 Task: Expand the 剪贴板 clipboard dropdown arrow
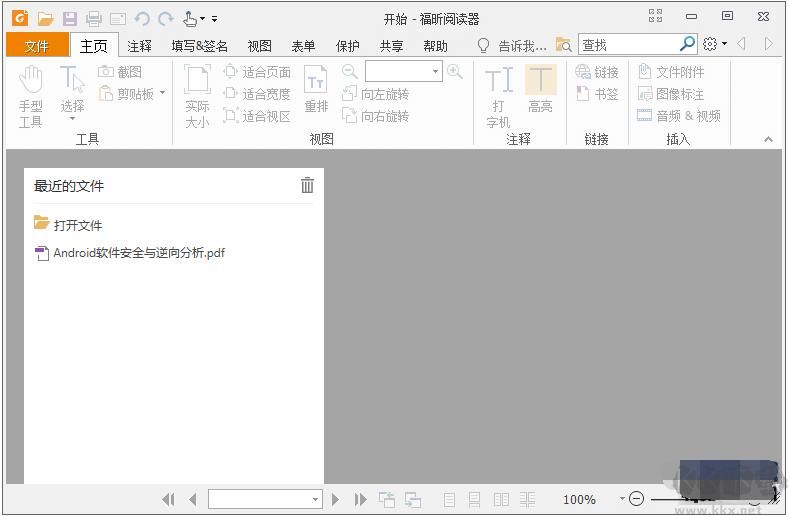pos(163,93)
